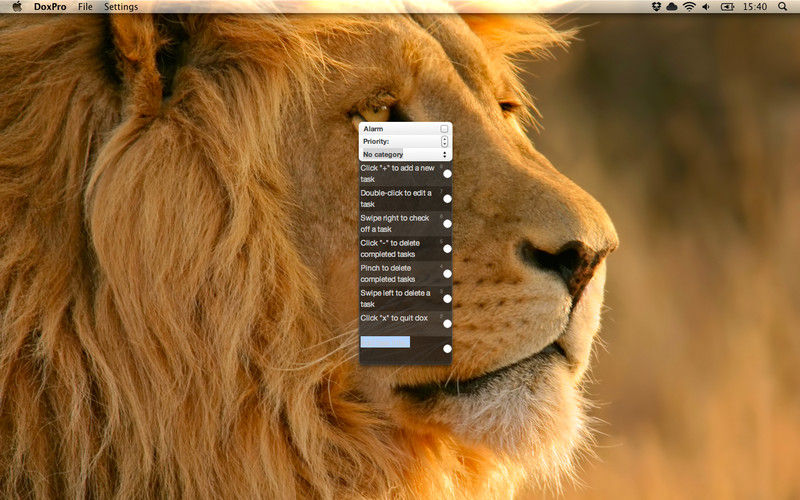Toggle circle for 'Double-click to edit a task'
The width and height of the screenshot is (800, 500).
[x=447, y=199]
